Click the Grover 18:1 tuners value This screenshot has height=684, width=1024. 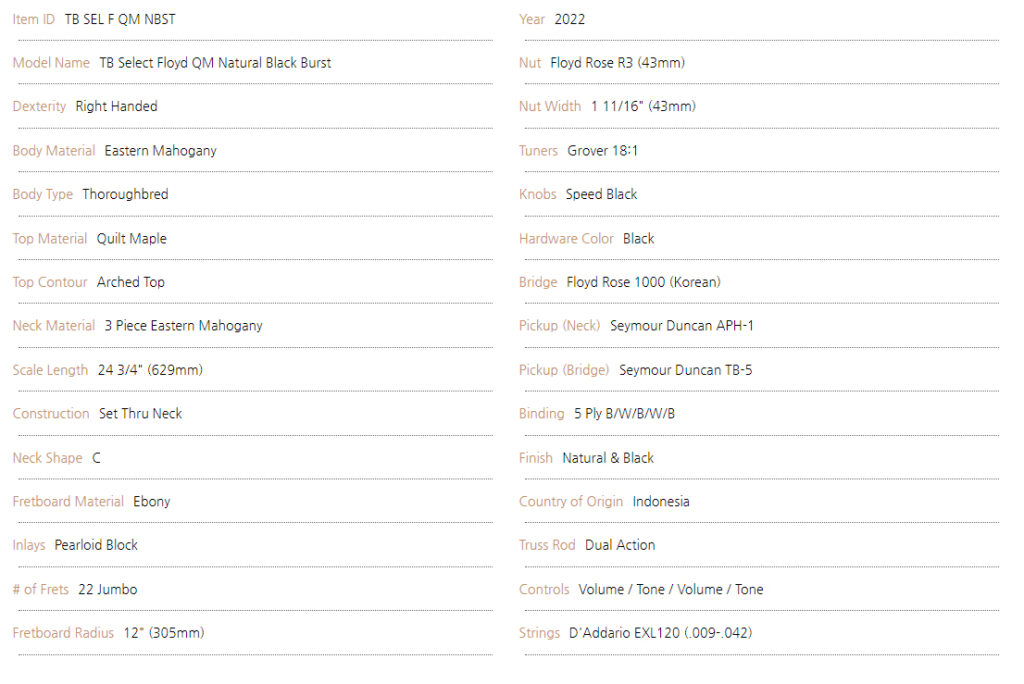click(x=602, y=151)
